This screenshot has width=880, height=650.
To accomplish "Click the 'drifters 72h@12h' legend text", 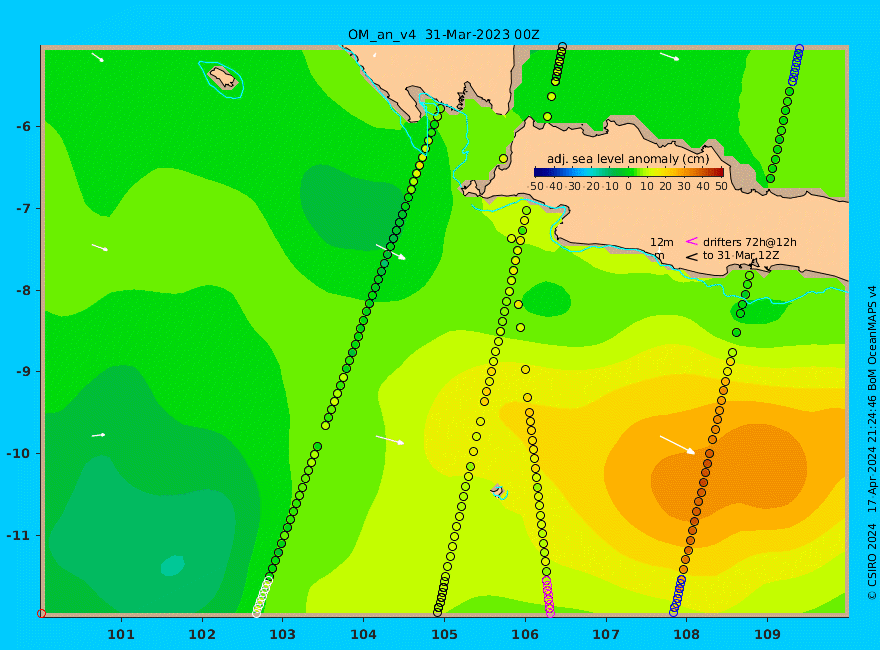I will [x=750, y=242].
